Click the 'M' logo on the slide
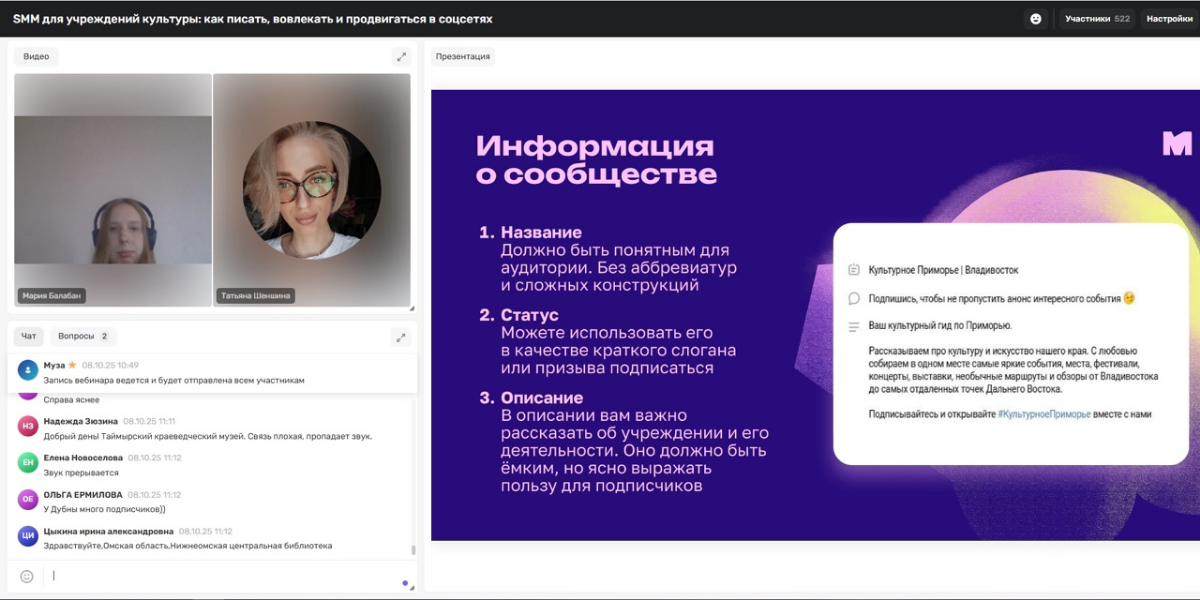This screenshot has height=600, width=1200. pyautogui.click(x=1177, y=145)
